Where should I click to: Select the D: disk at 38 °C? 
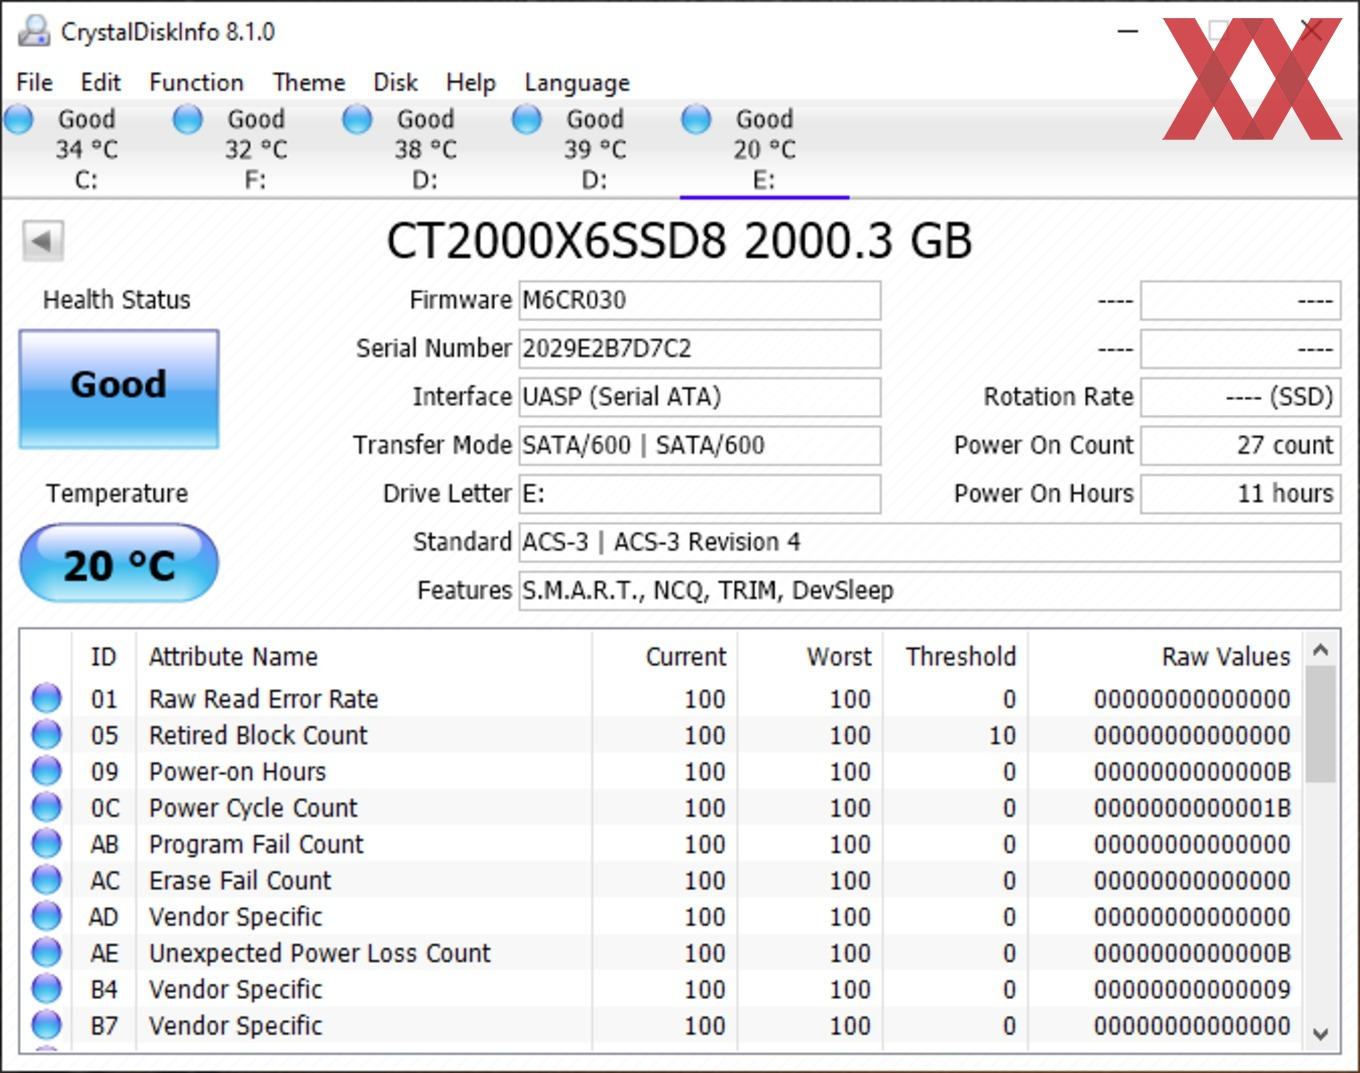pyautogui.click(x=425, y=149)
